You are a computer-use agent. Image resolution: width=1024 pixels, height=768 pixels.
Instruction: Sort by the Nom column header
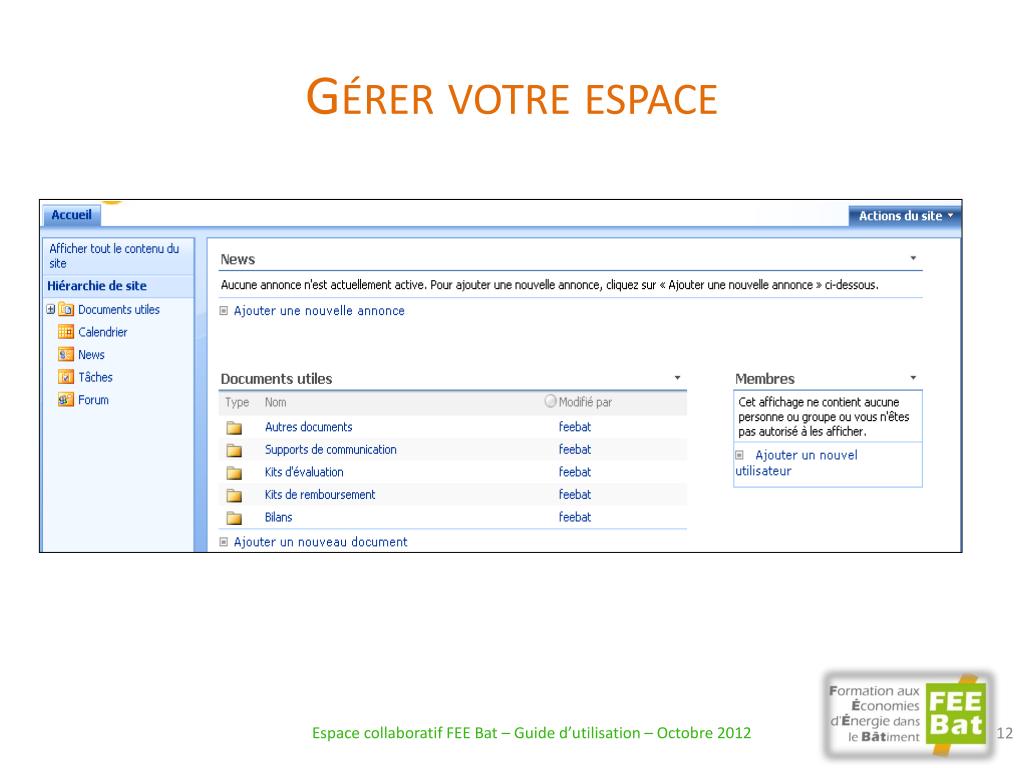pyautogui.click(x=275, y=402)
